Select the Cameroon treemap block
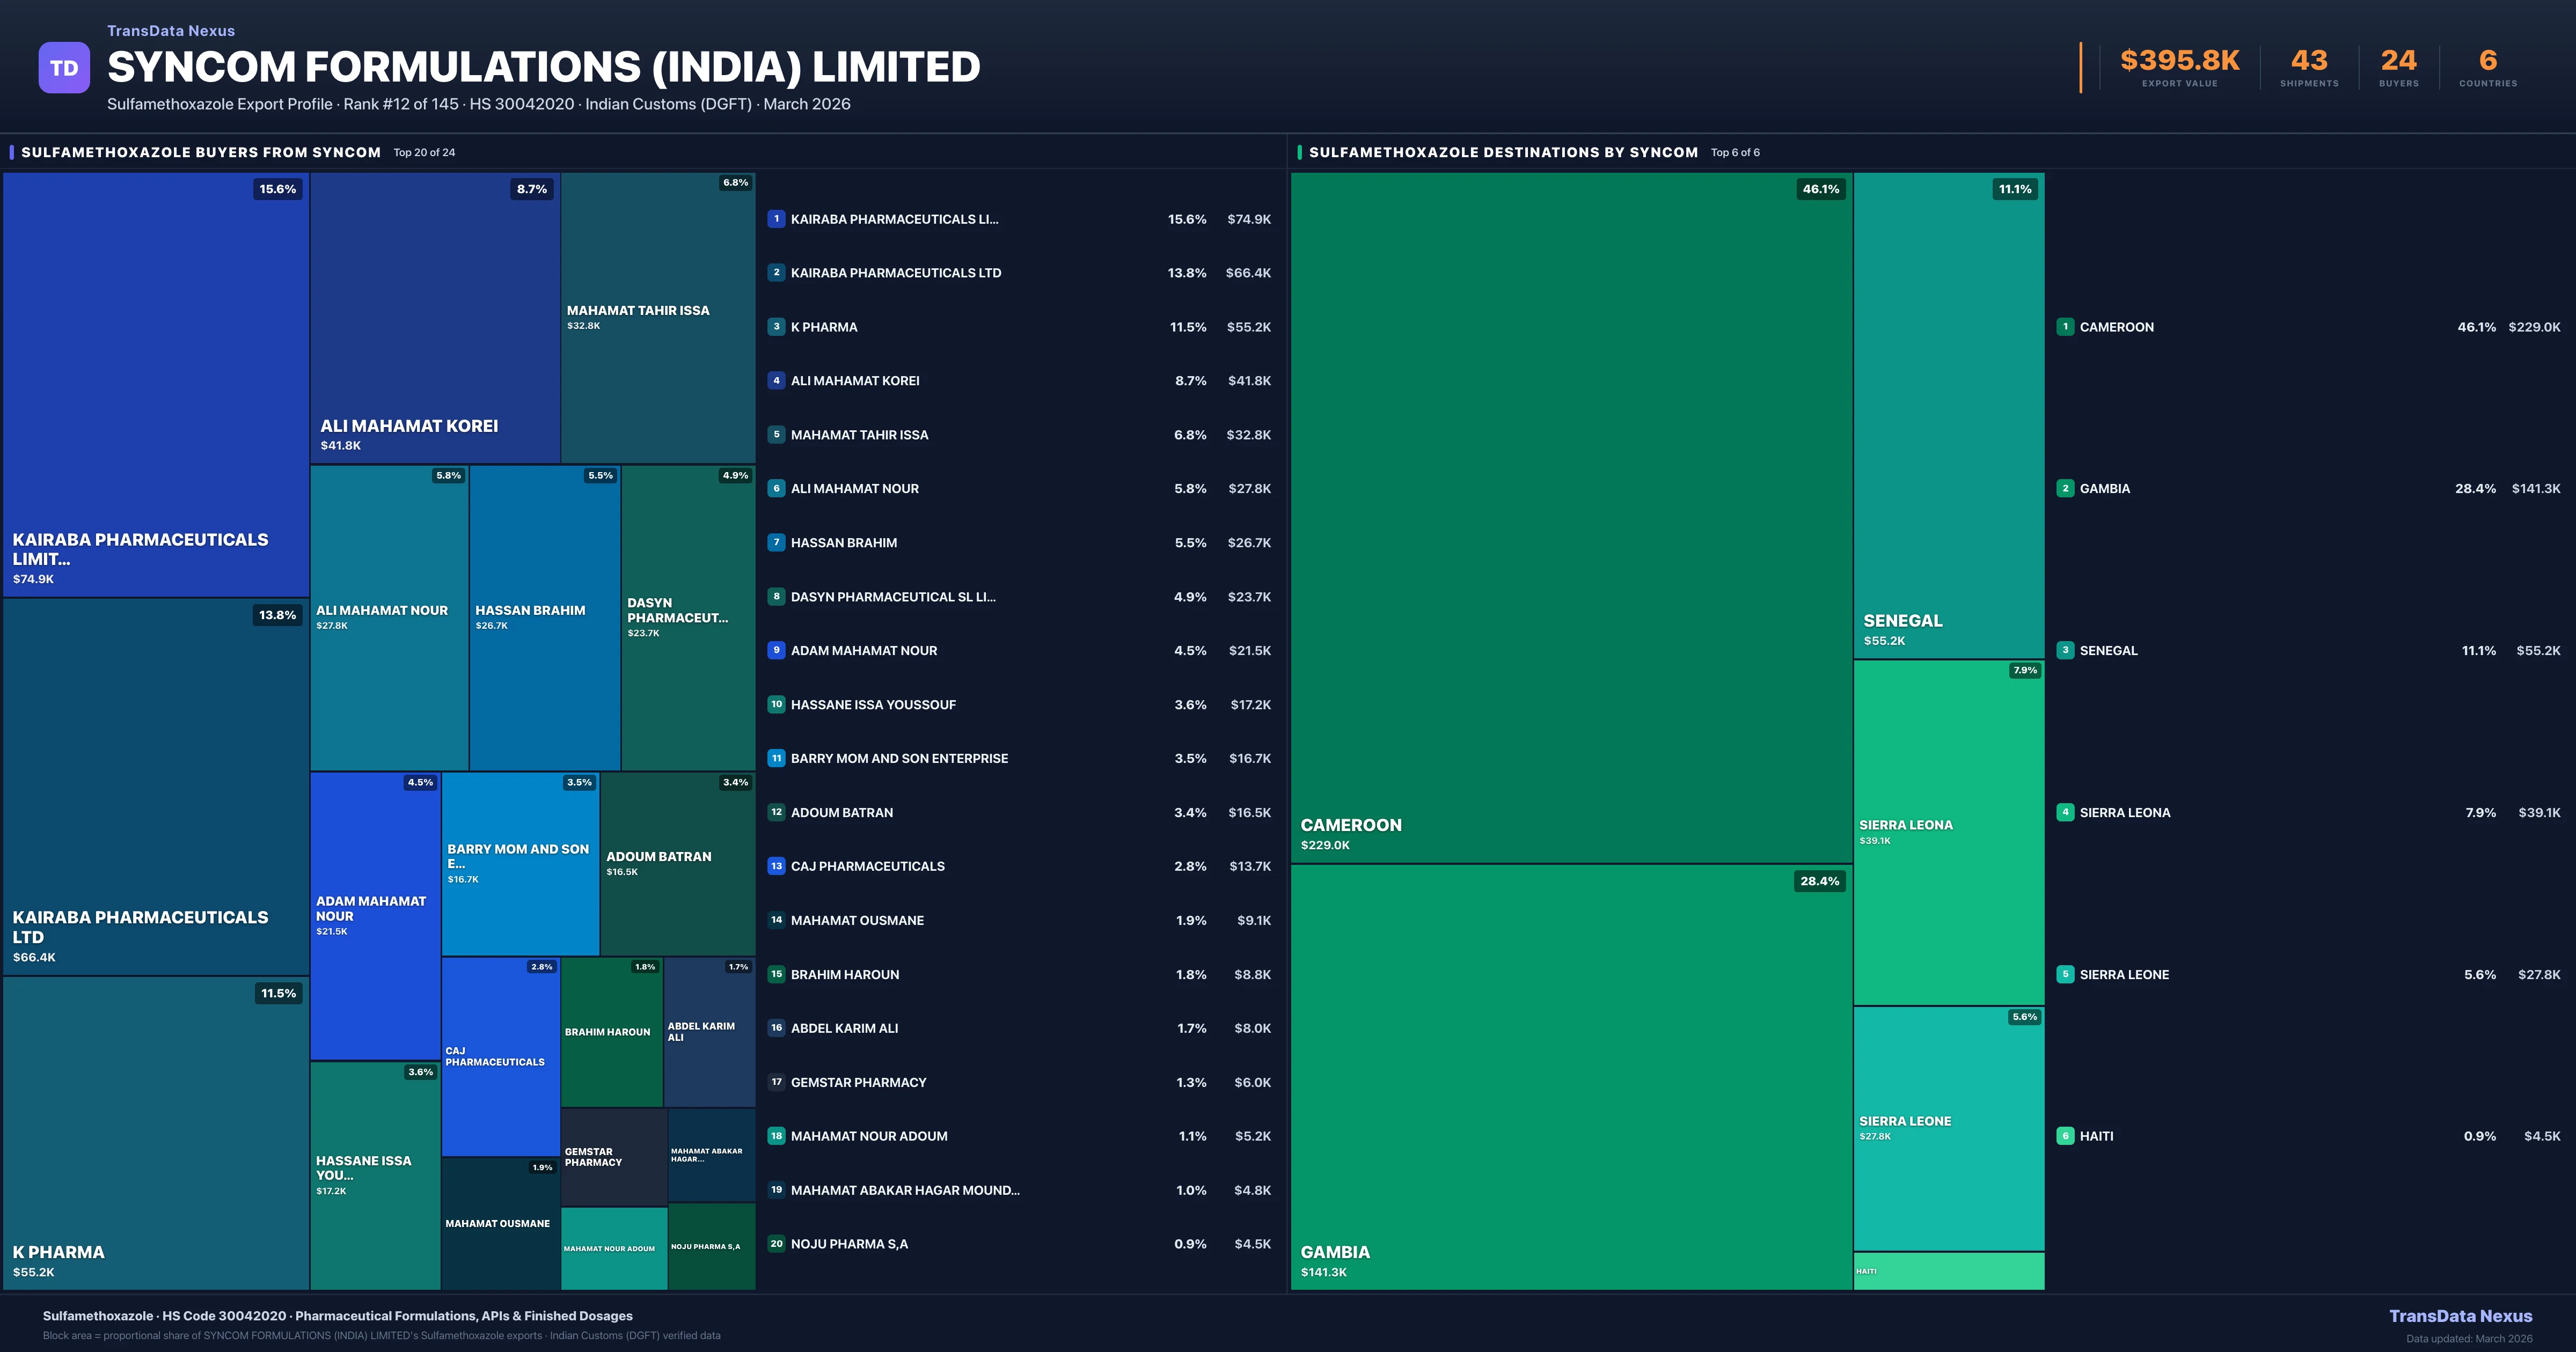 1570,517
